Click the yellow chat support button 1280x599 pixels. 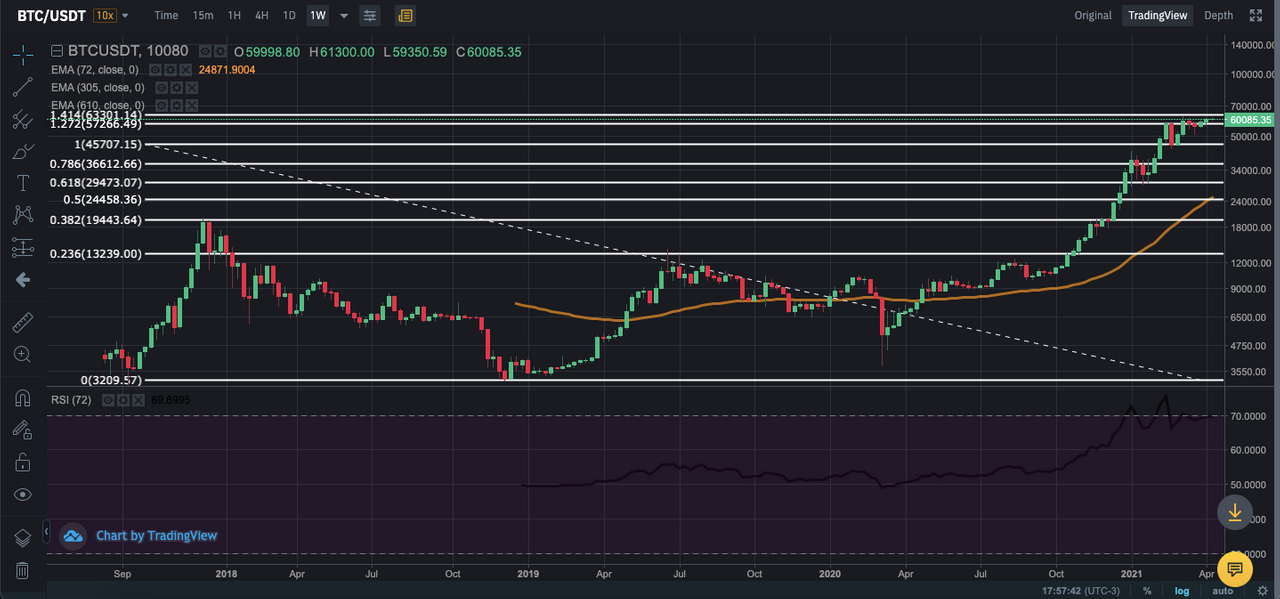pyautogui.click(x=1235, y=569)
